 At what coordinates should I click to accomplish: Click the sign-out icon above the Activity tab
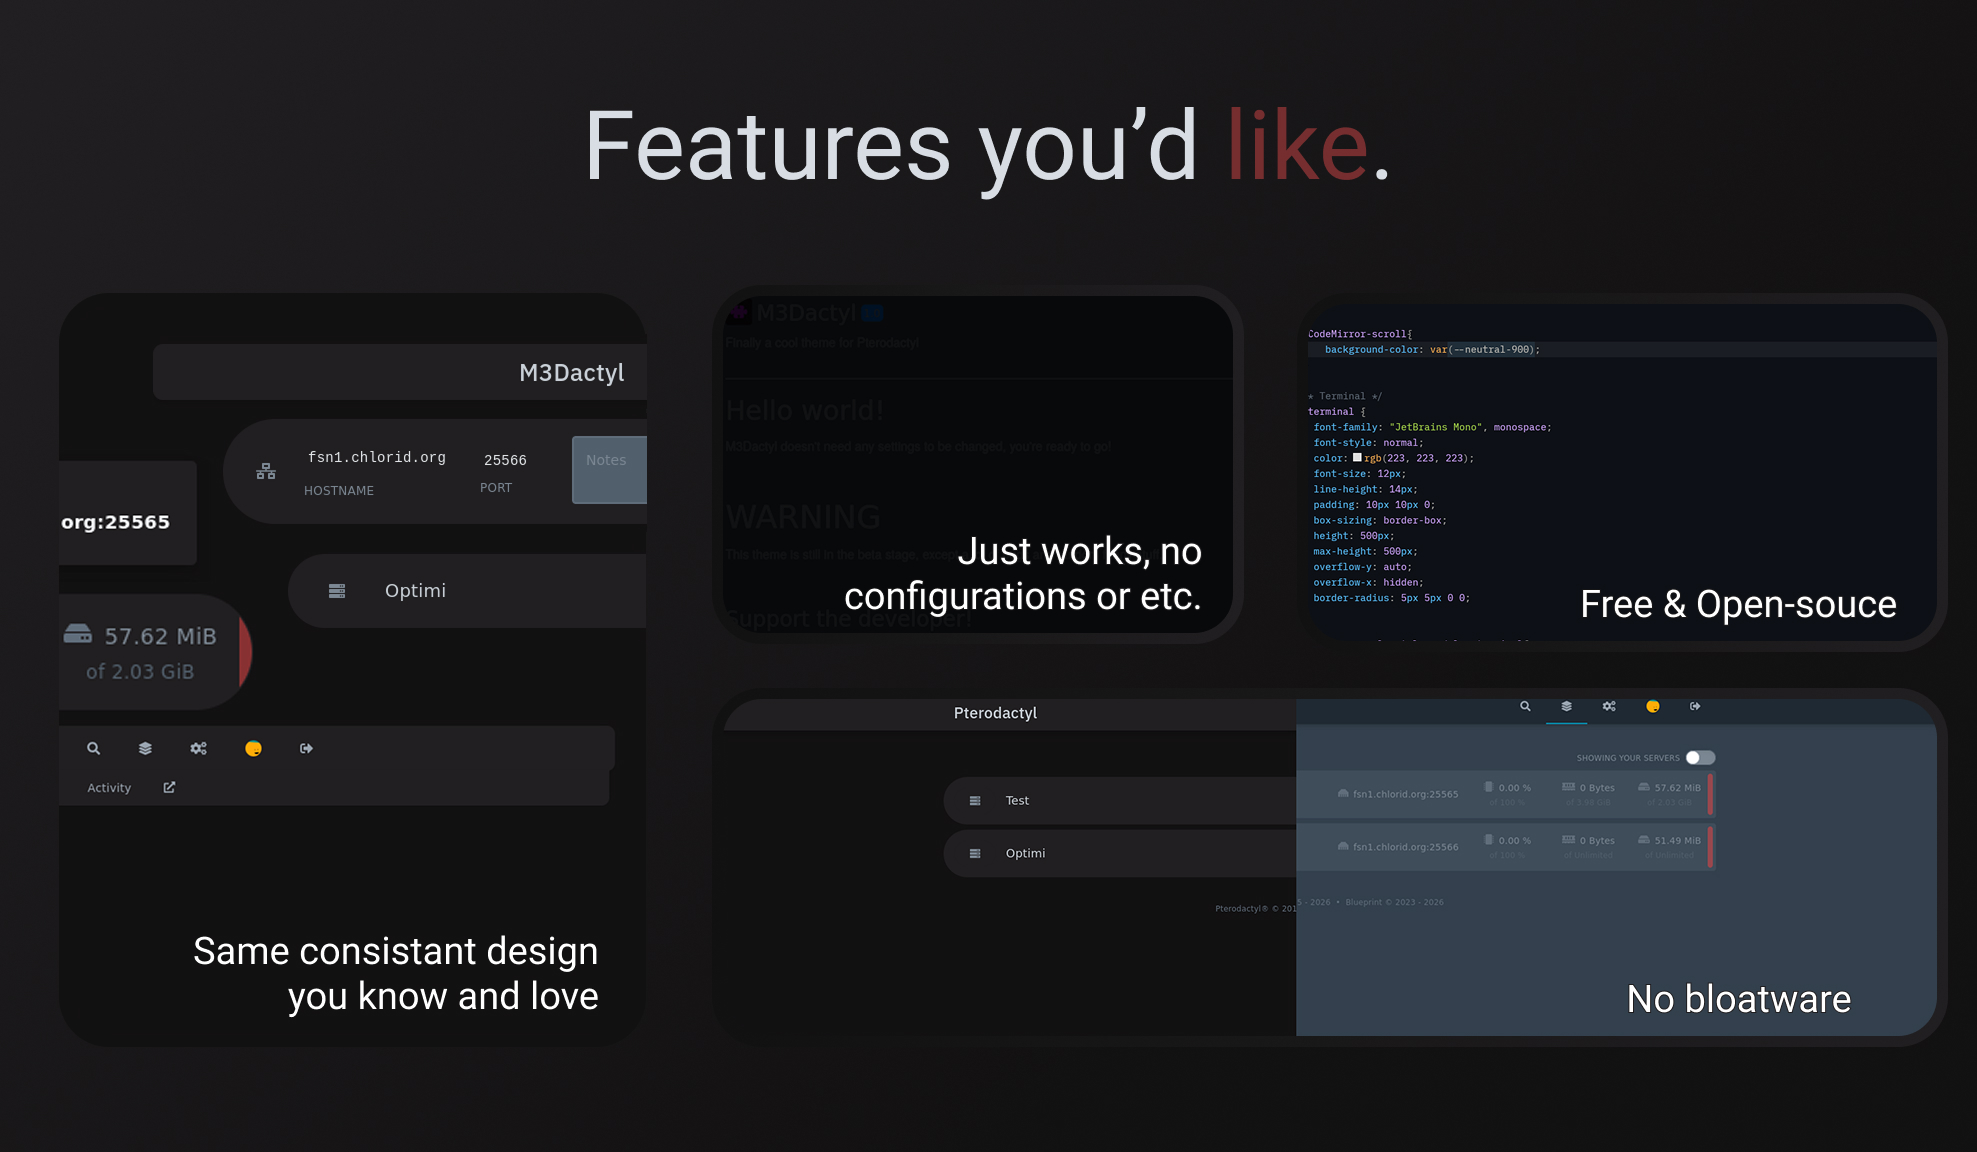pyautogui.click(x=306, y=748)
